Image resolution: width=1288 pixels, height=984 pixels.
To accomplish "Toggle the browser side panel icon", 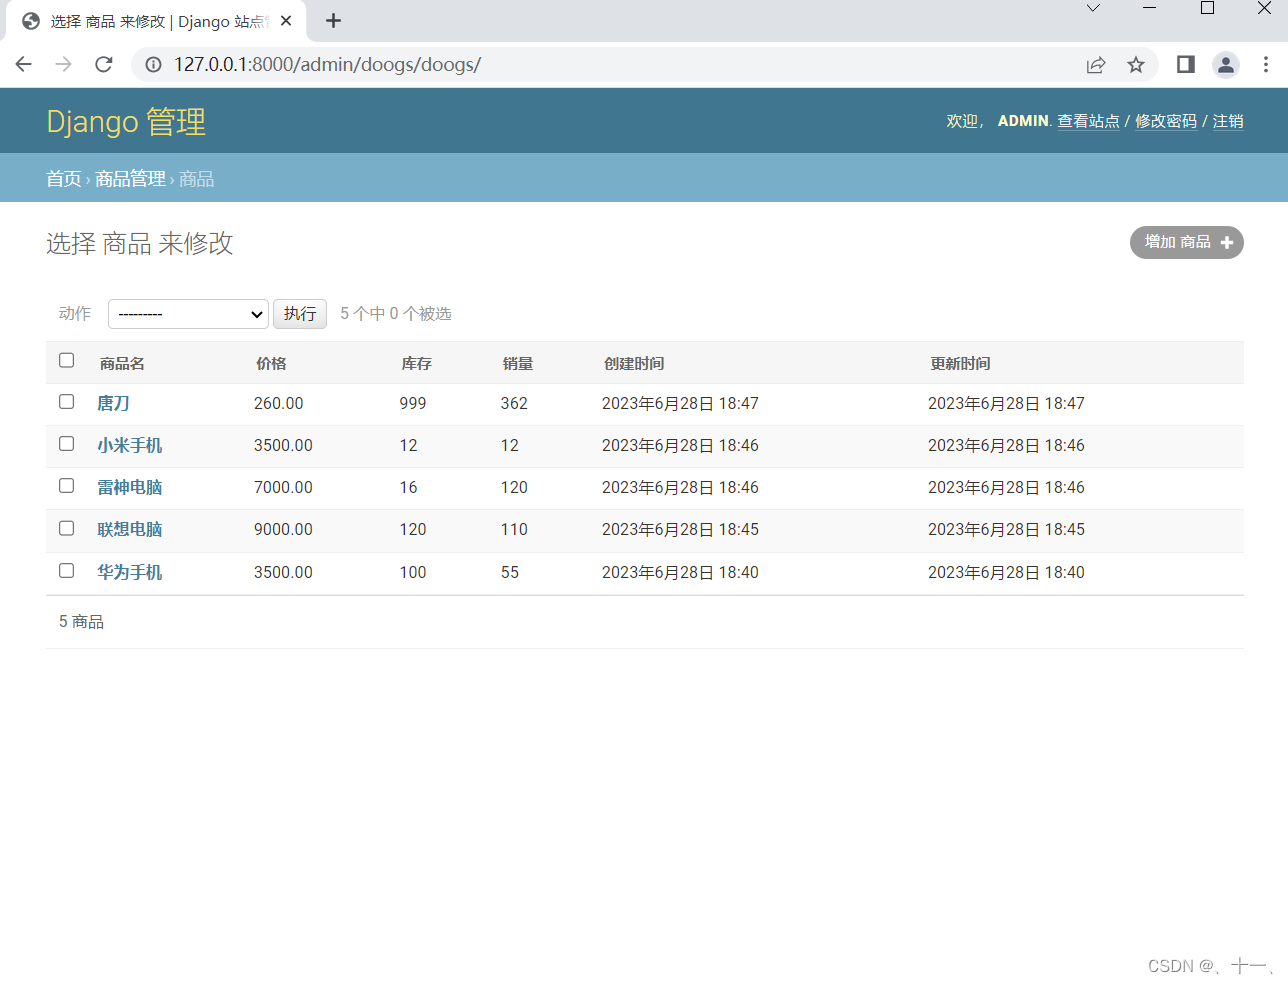I will (1186, 65).
